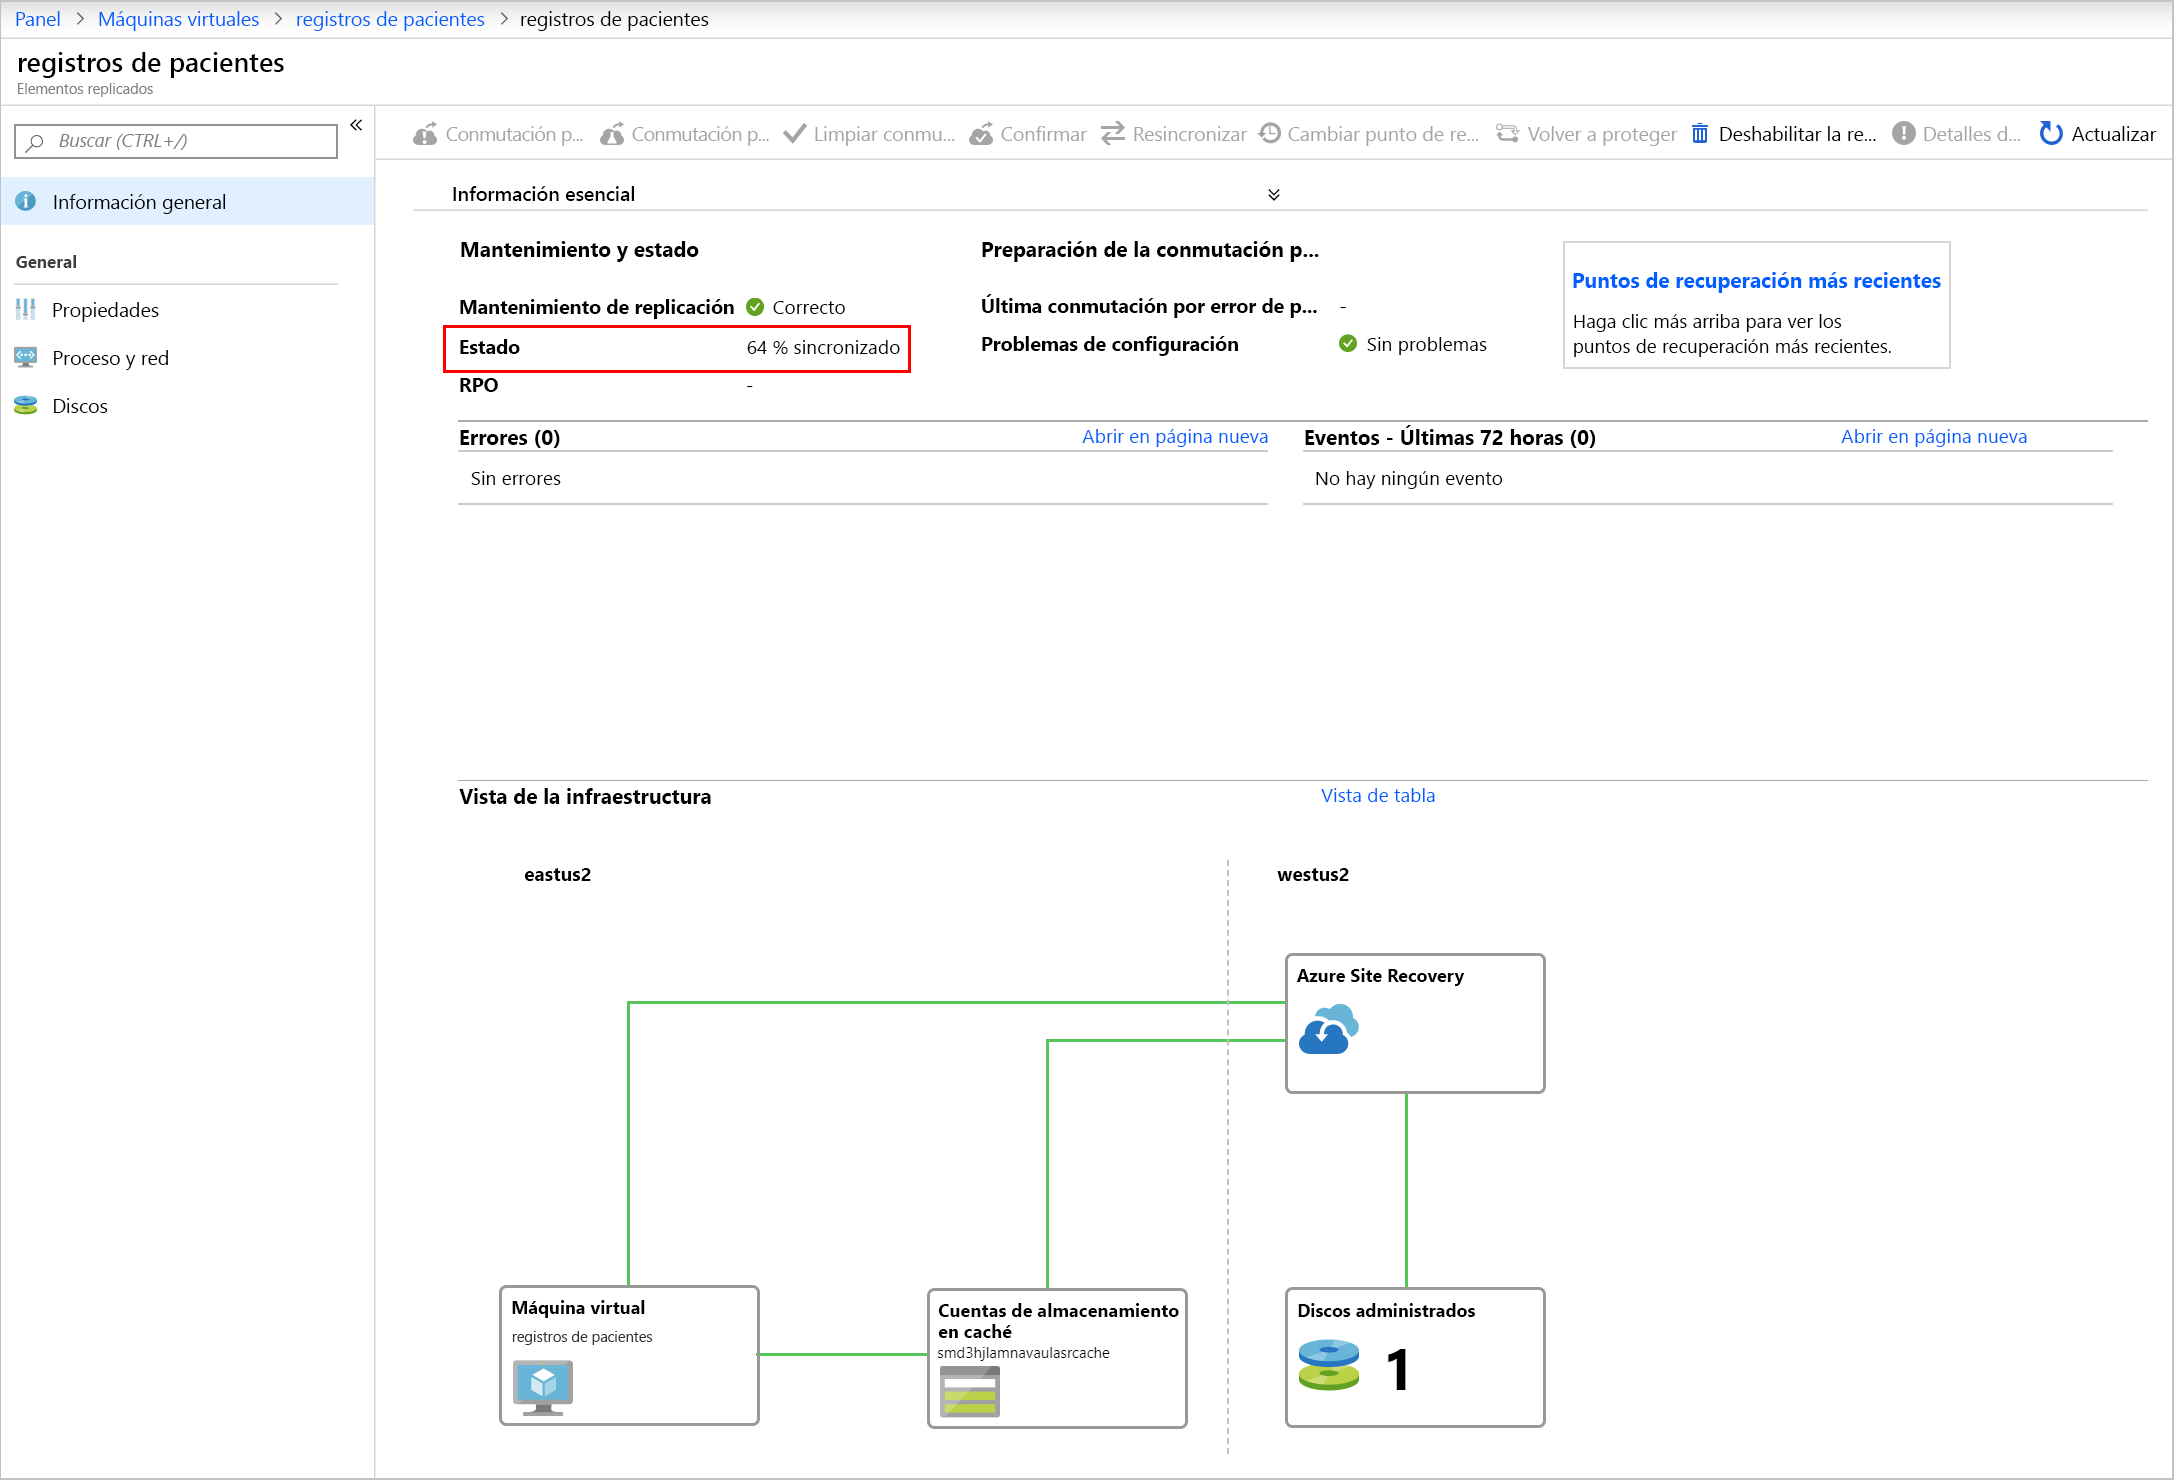The width and height of the screenshot is (2175, 1480).
Task: Click the Deshabilitar la replicación trash icon
Action: [x=1700, y=133]
